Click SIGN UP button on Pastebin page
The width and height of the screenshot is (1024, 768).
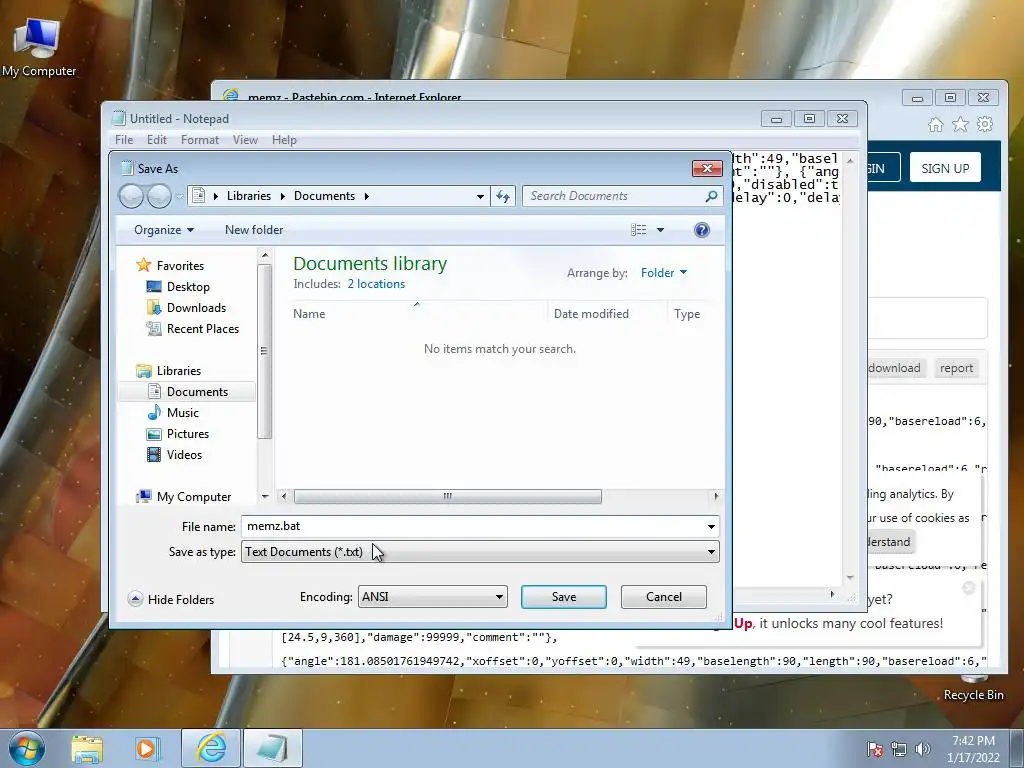(945, 168)
